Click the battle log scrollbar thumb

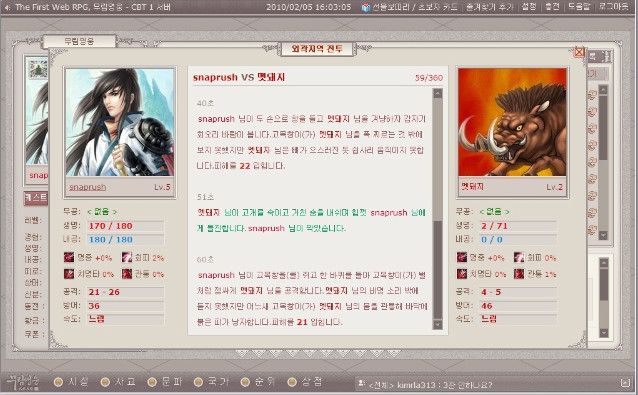437,269
